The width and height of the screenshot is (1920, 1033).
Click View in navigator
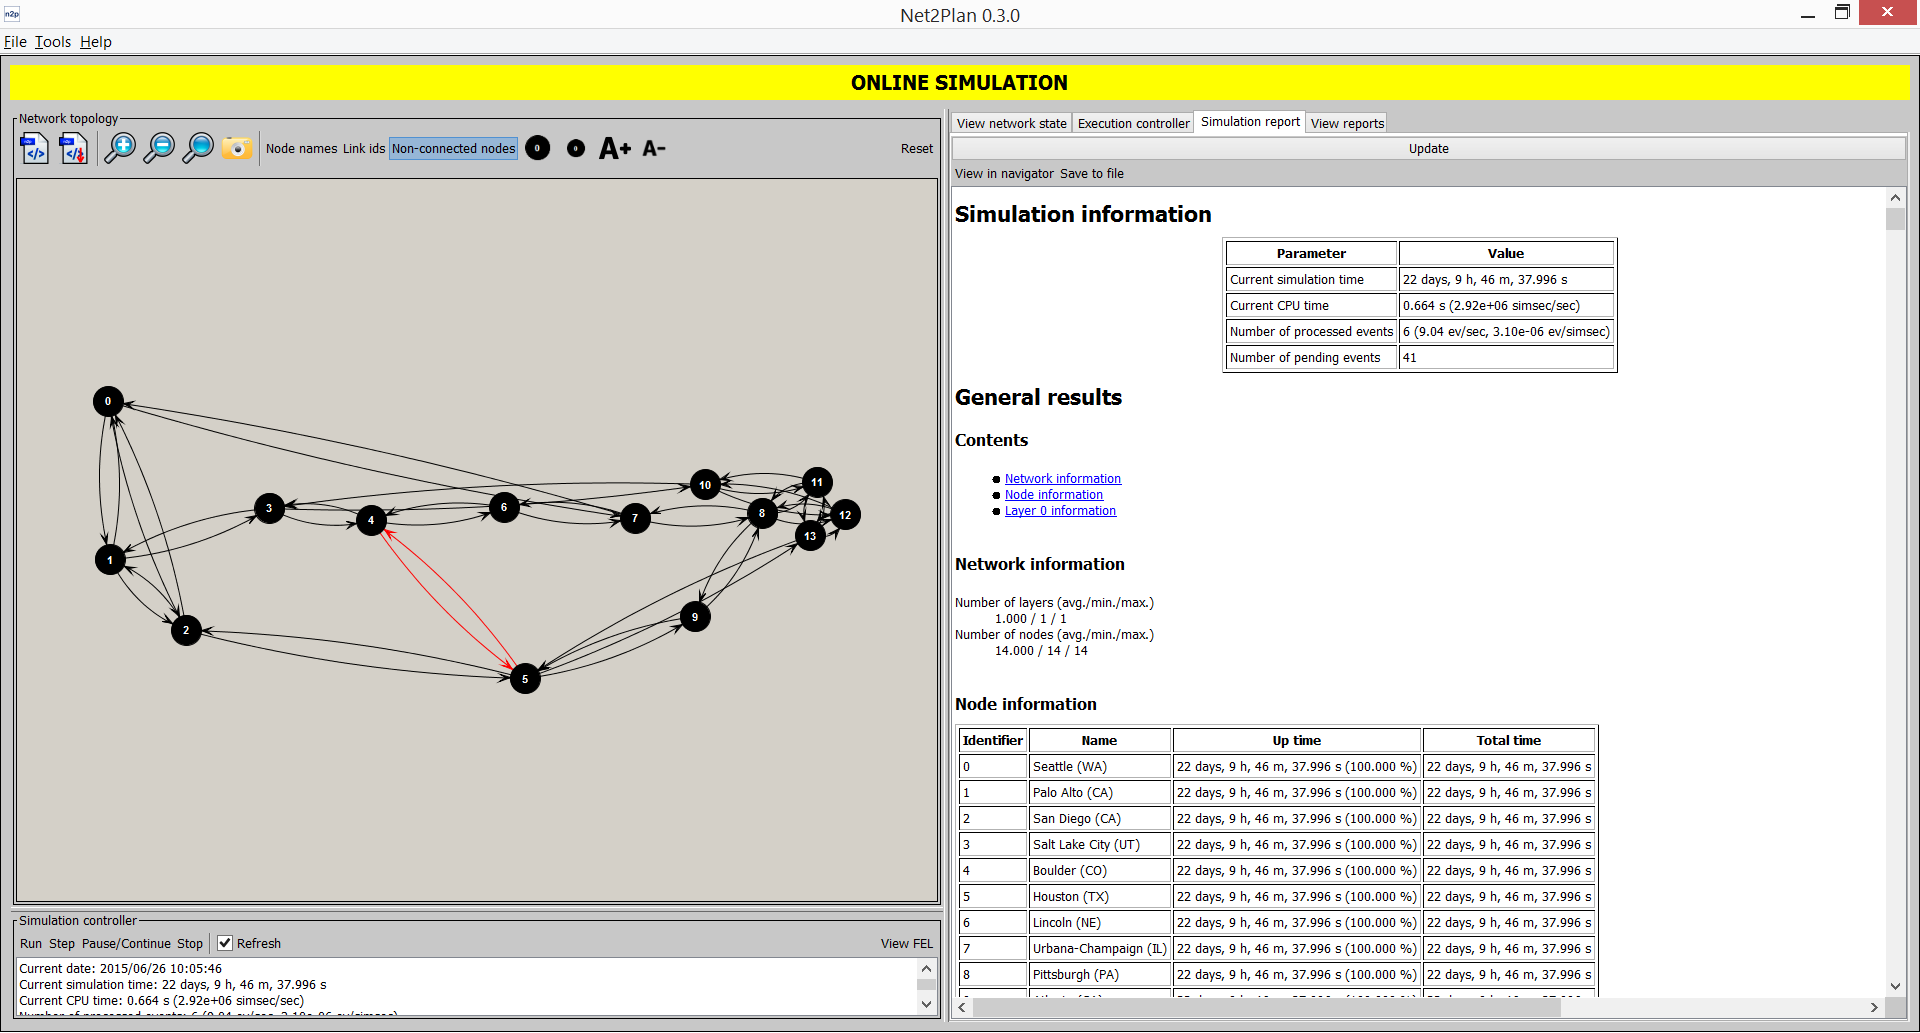coord(1004,174)
